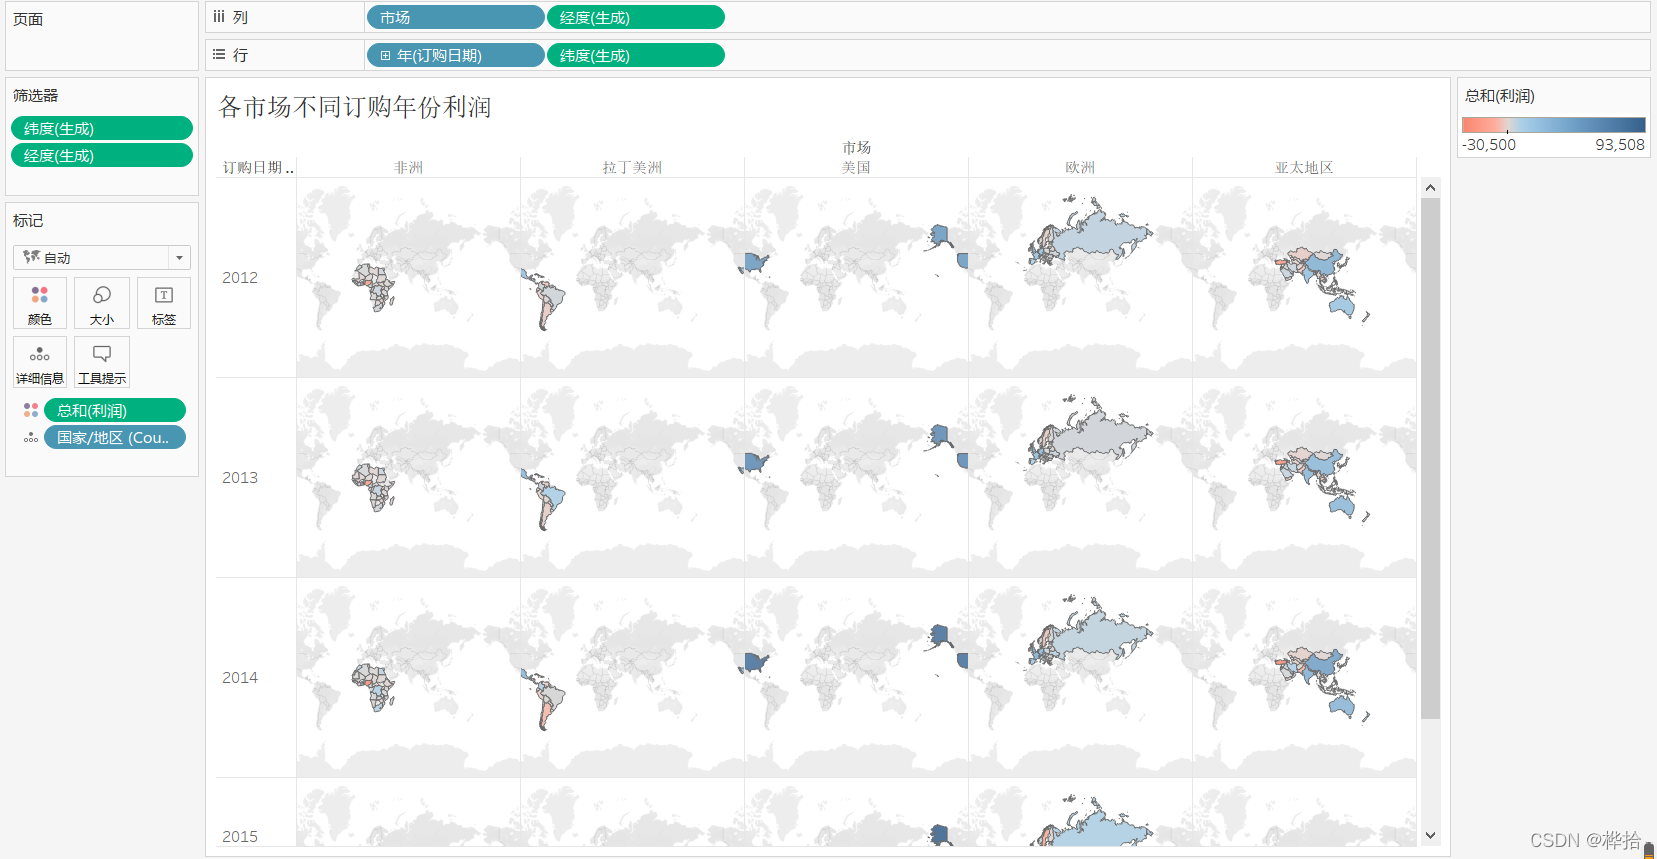Viewport: 1657px width, 859px height.
Task: Click the 2013 row label
Action: point(240,477)
